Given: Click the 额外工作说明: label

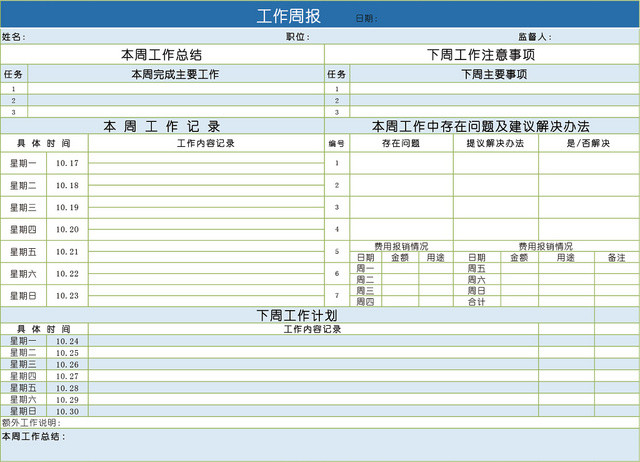Looking at the screenshot, I should click(31, 423).
